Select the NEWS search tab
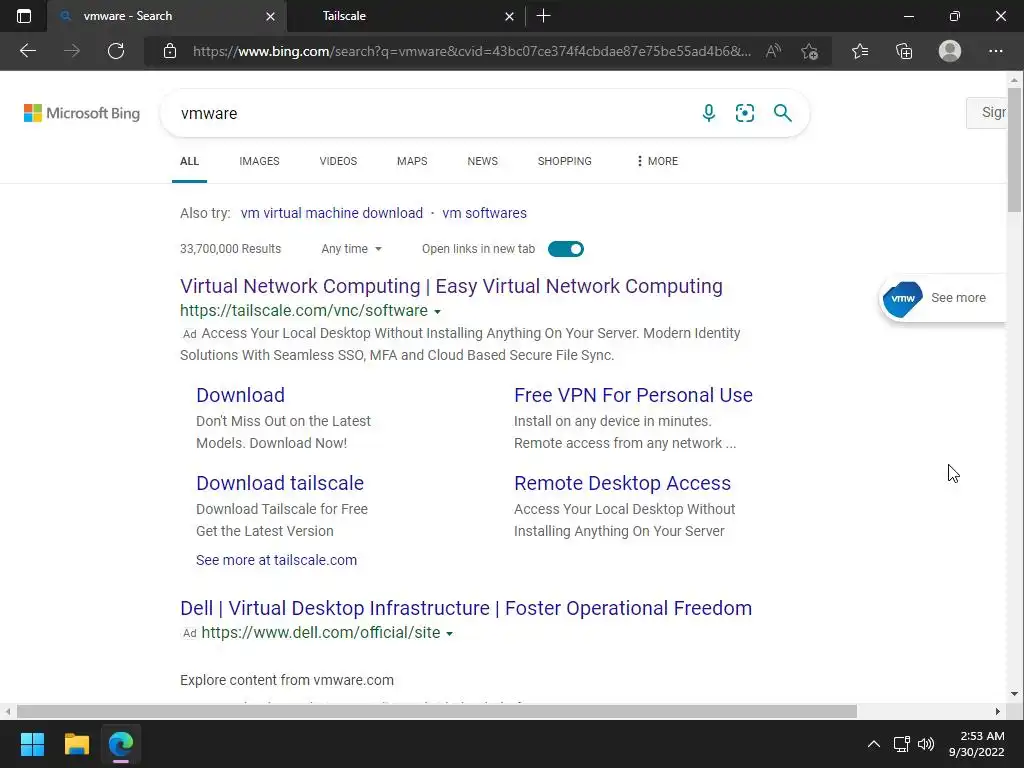1024x768 pixels. pyautogui.click(x=483, y=161)
